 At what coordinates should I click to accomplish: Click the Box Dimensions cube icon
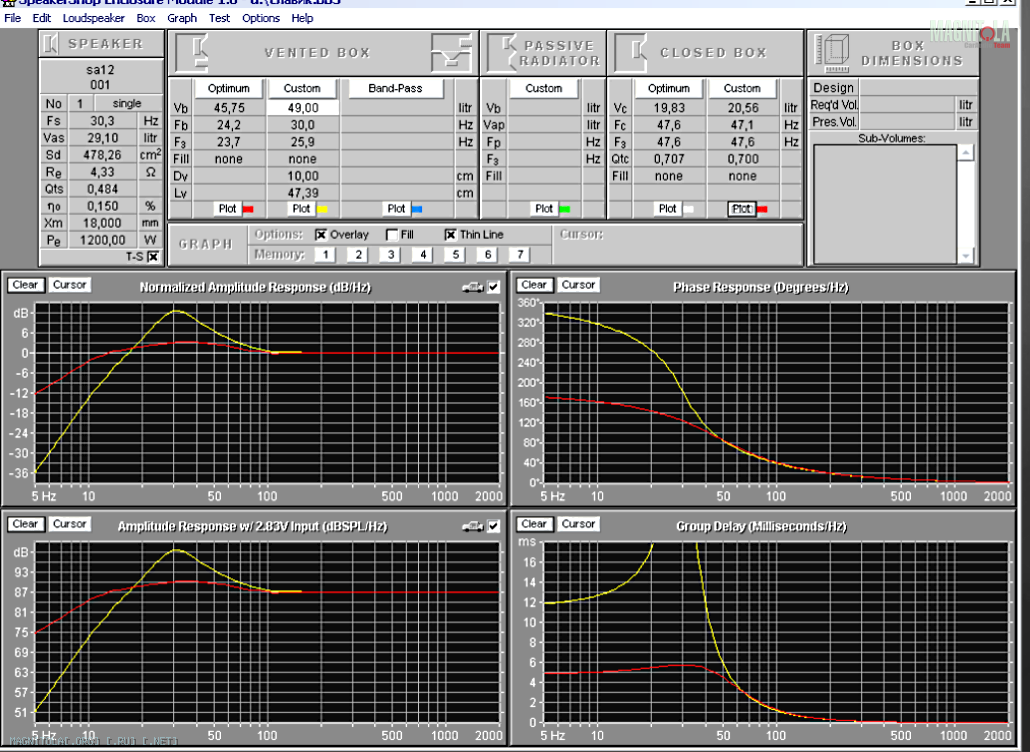832,53
